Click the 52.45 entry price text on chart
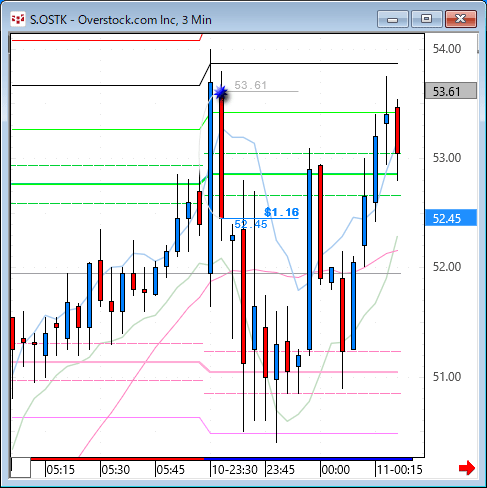This screenshot has height=488, width=487. pyautogui.click(x=251, y=224)
